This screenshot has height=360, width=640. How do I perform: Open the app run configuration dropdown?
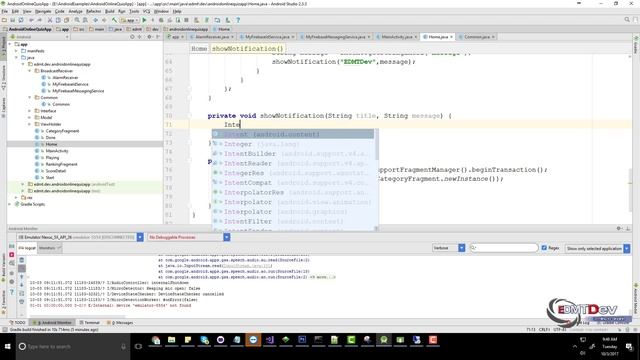pos(129,20)
